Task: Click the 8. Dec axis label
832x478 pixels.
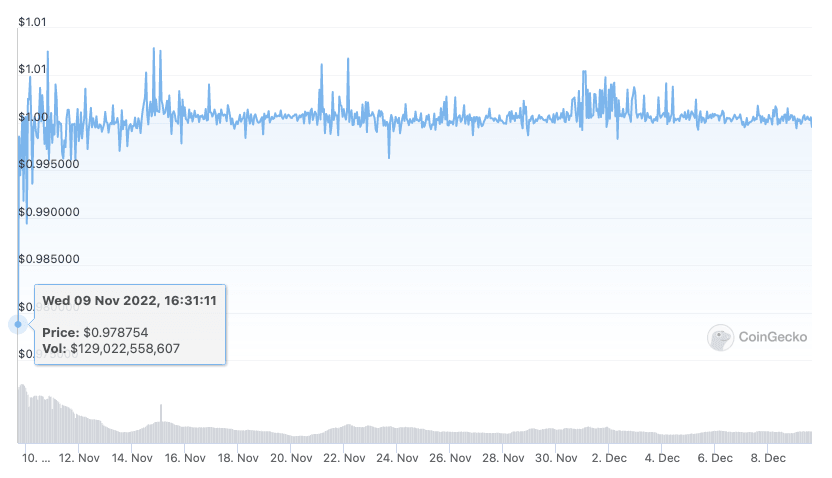Action: [x=768, y=458]
